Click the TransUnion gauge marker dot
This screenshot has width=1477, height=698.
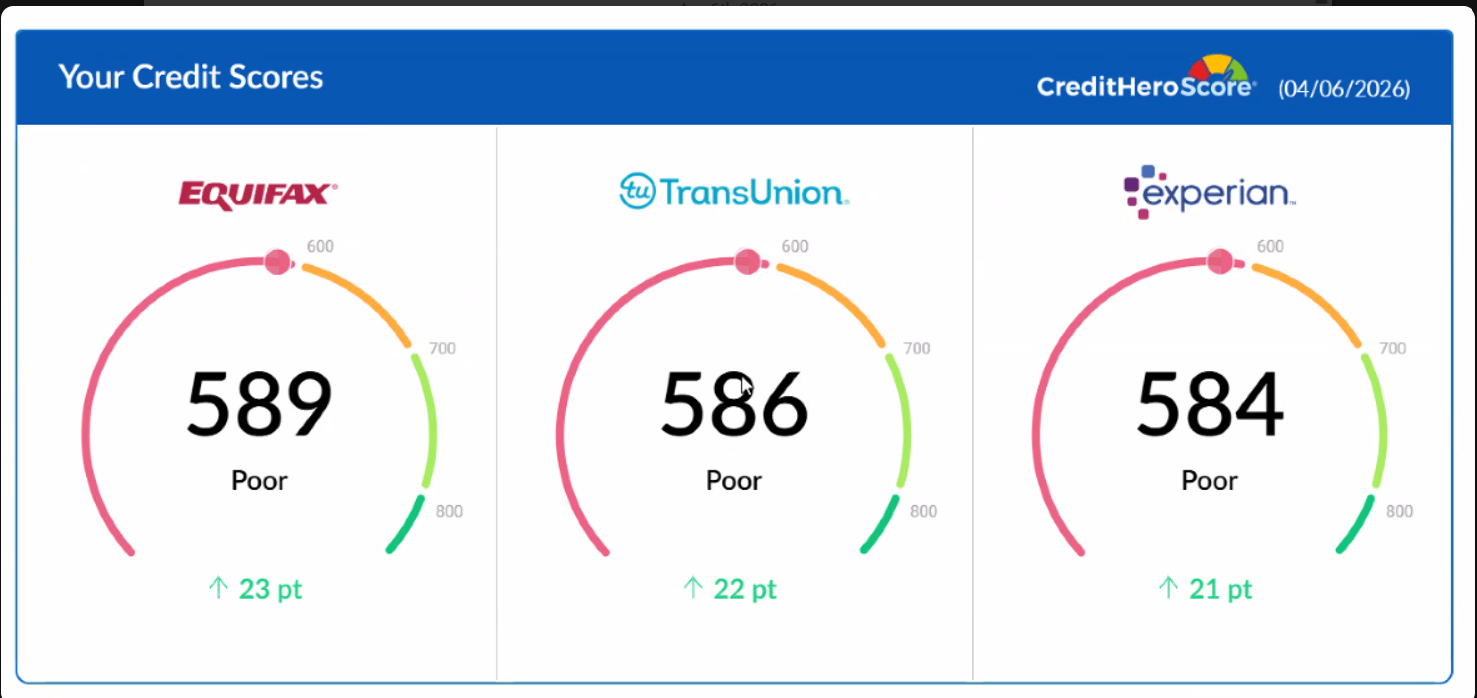[x=747, y=262]
